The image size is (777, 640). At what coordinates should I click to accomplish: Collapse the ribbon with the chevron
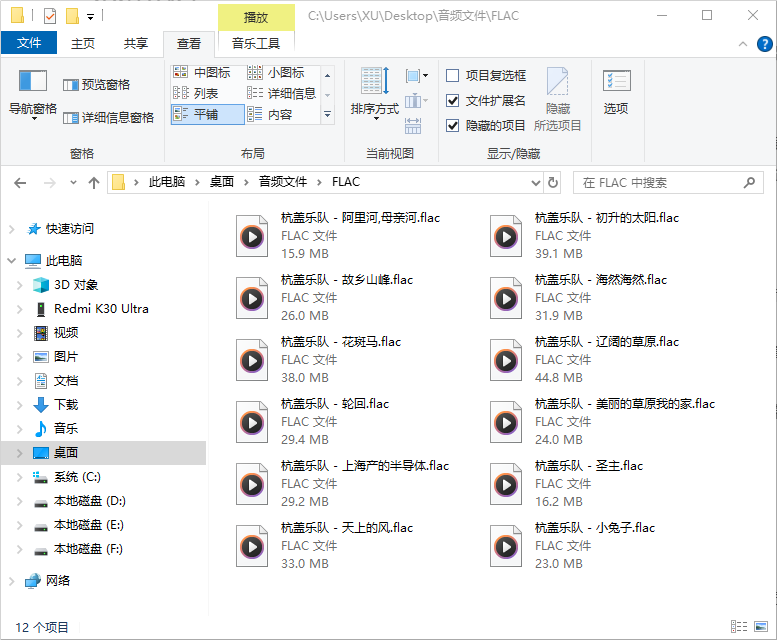point(742,44)
